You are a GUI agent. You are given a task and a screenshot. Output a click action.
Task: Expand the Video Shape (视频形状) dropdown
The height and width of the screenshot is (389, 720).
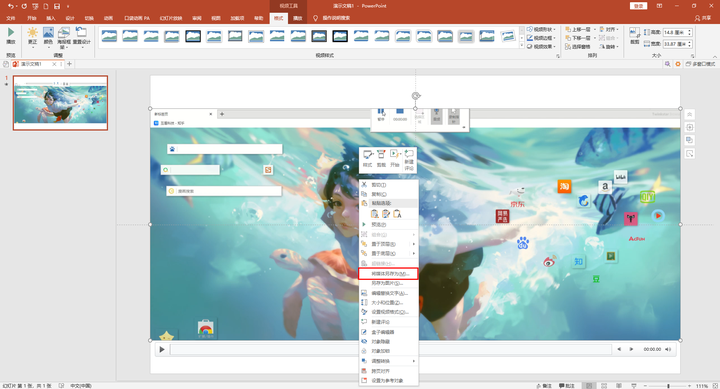coord(541,29)
